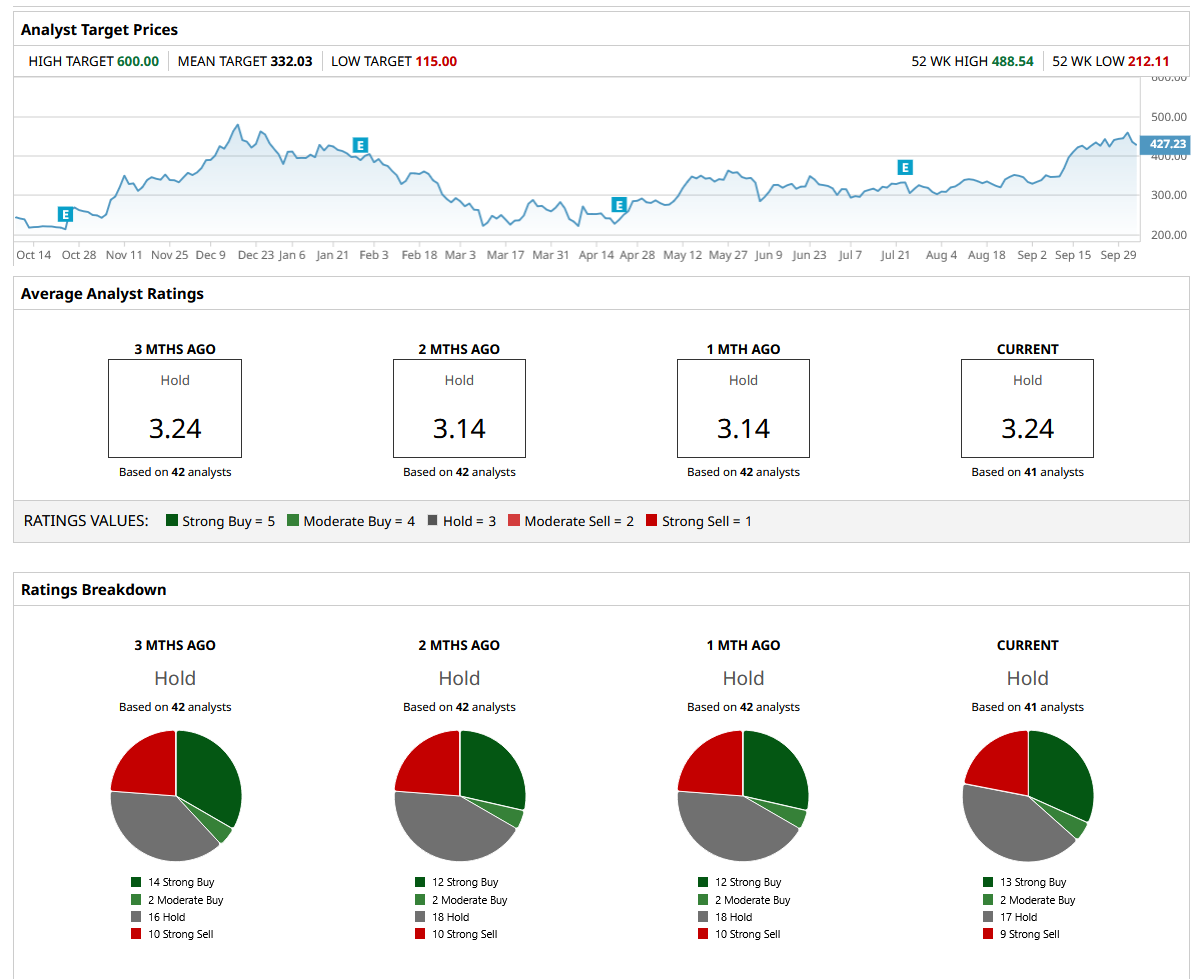
Task: Click the 3 MTHS AGO ratings pie chart
Action: 176,796
